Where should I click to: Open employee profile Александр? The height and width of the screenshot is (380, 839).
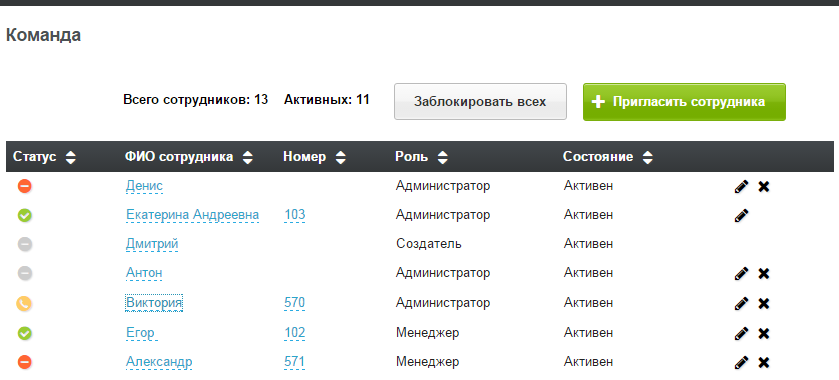point(159,362)
